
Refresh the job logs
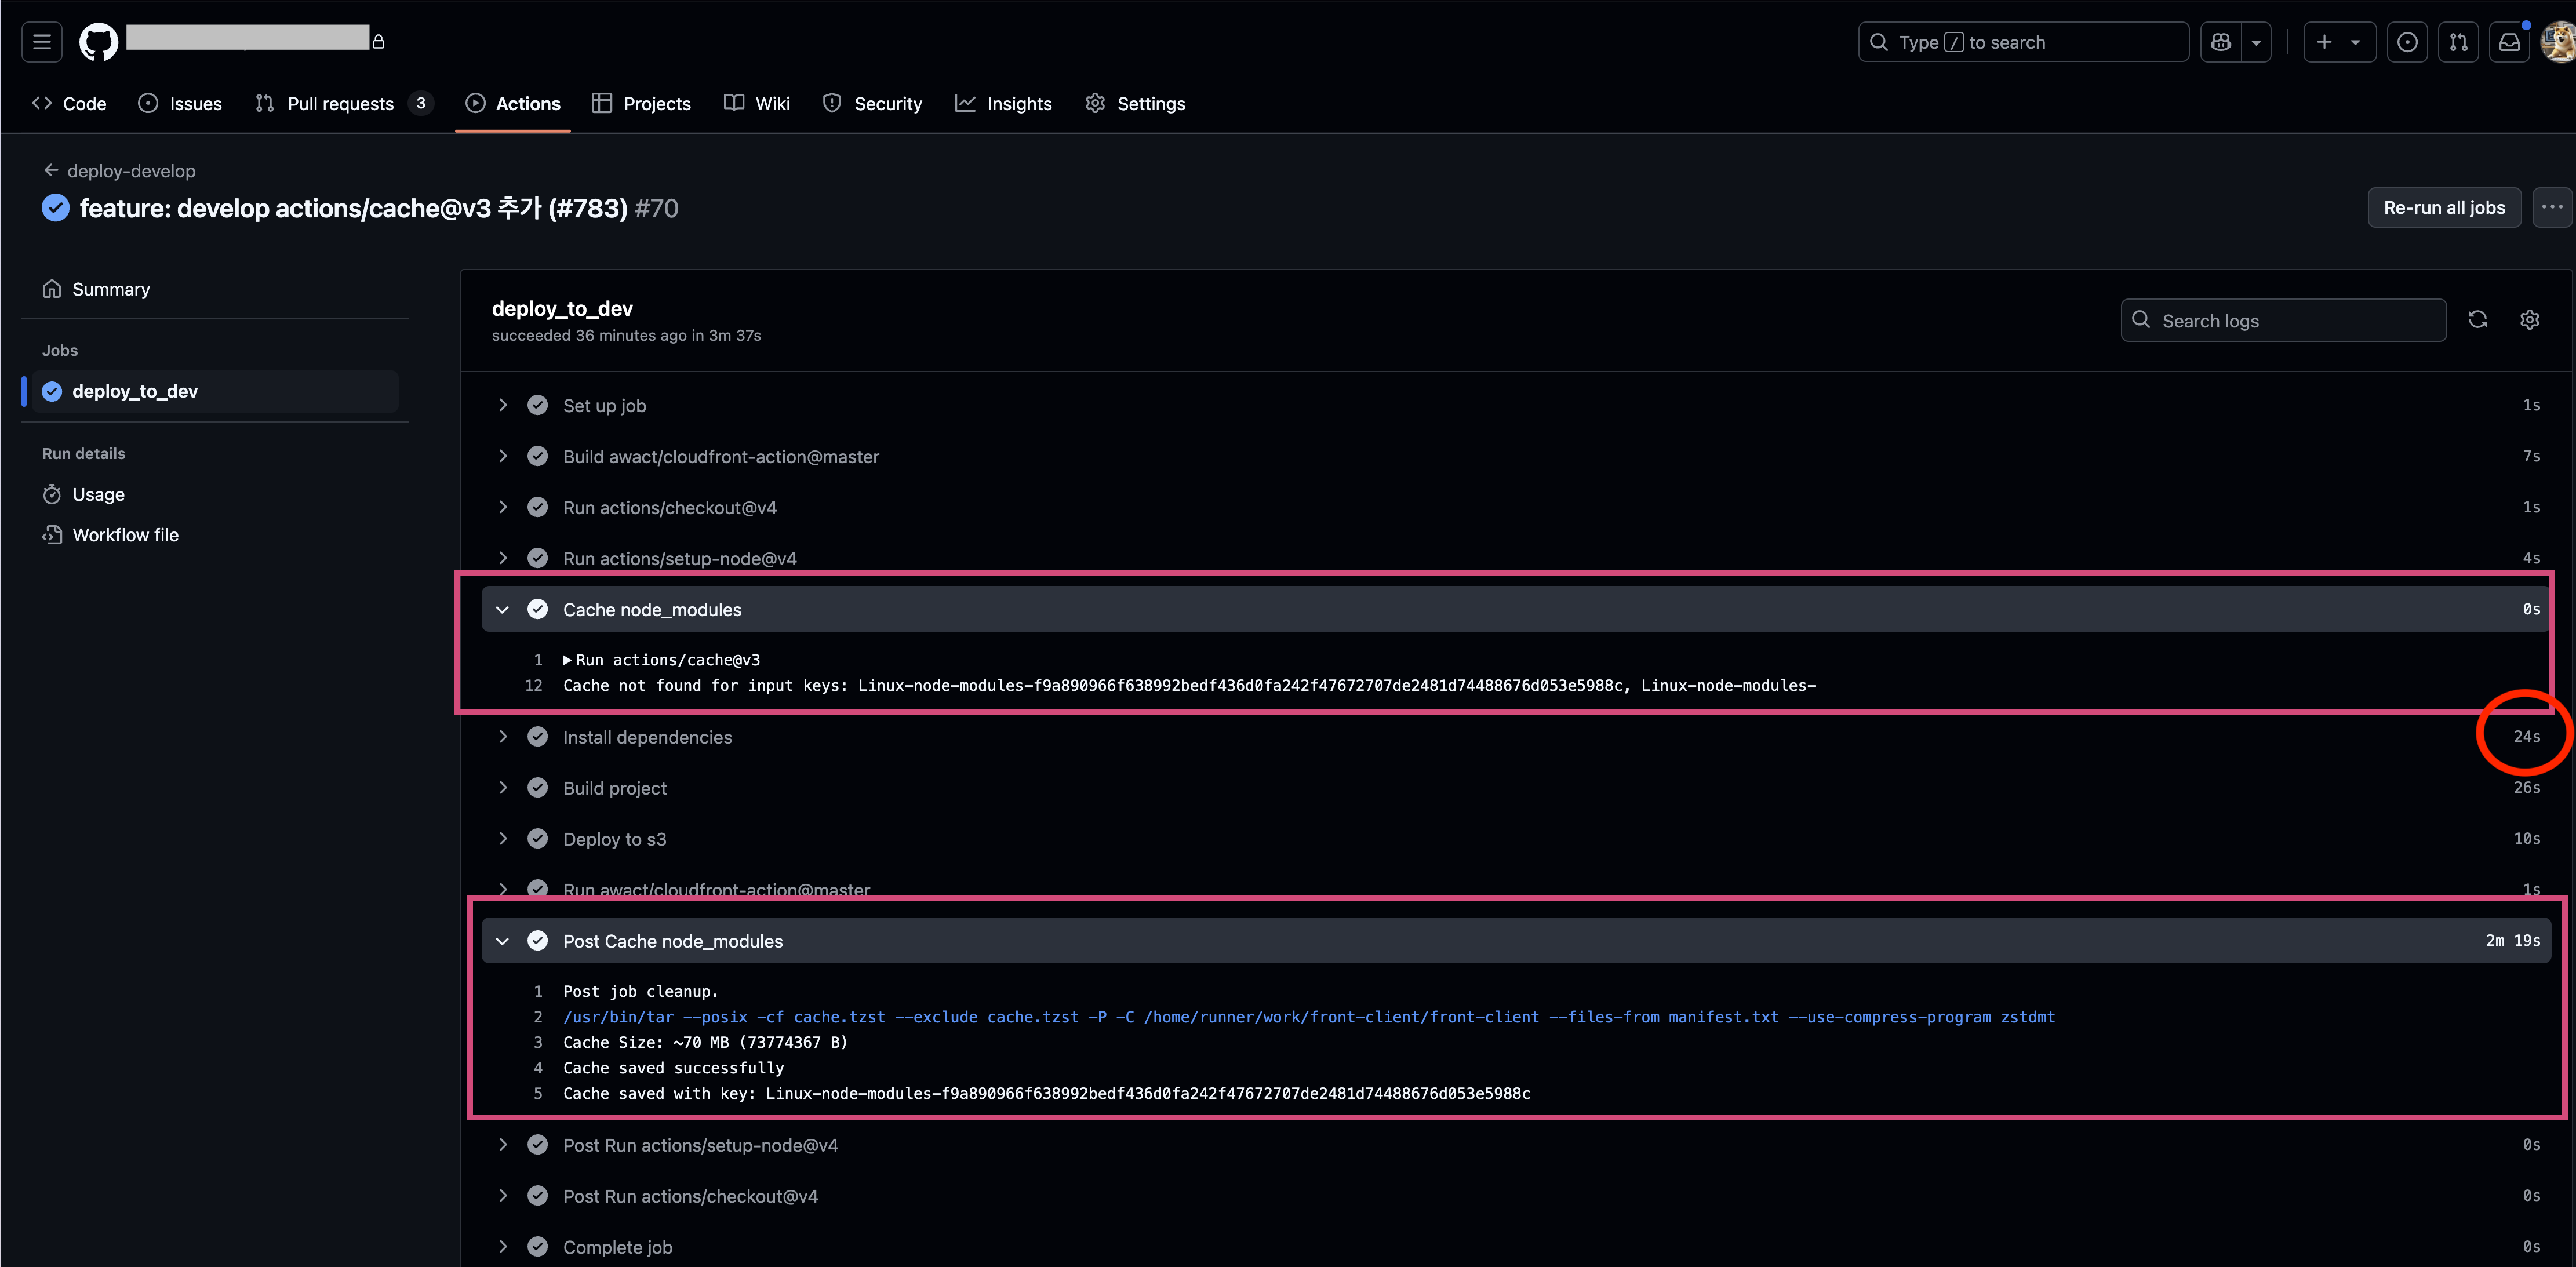[x=2478, y=319]
